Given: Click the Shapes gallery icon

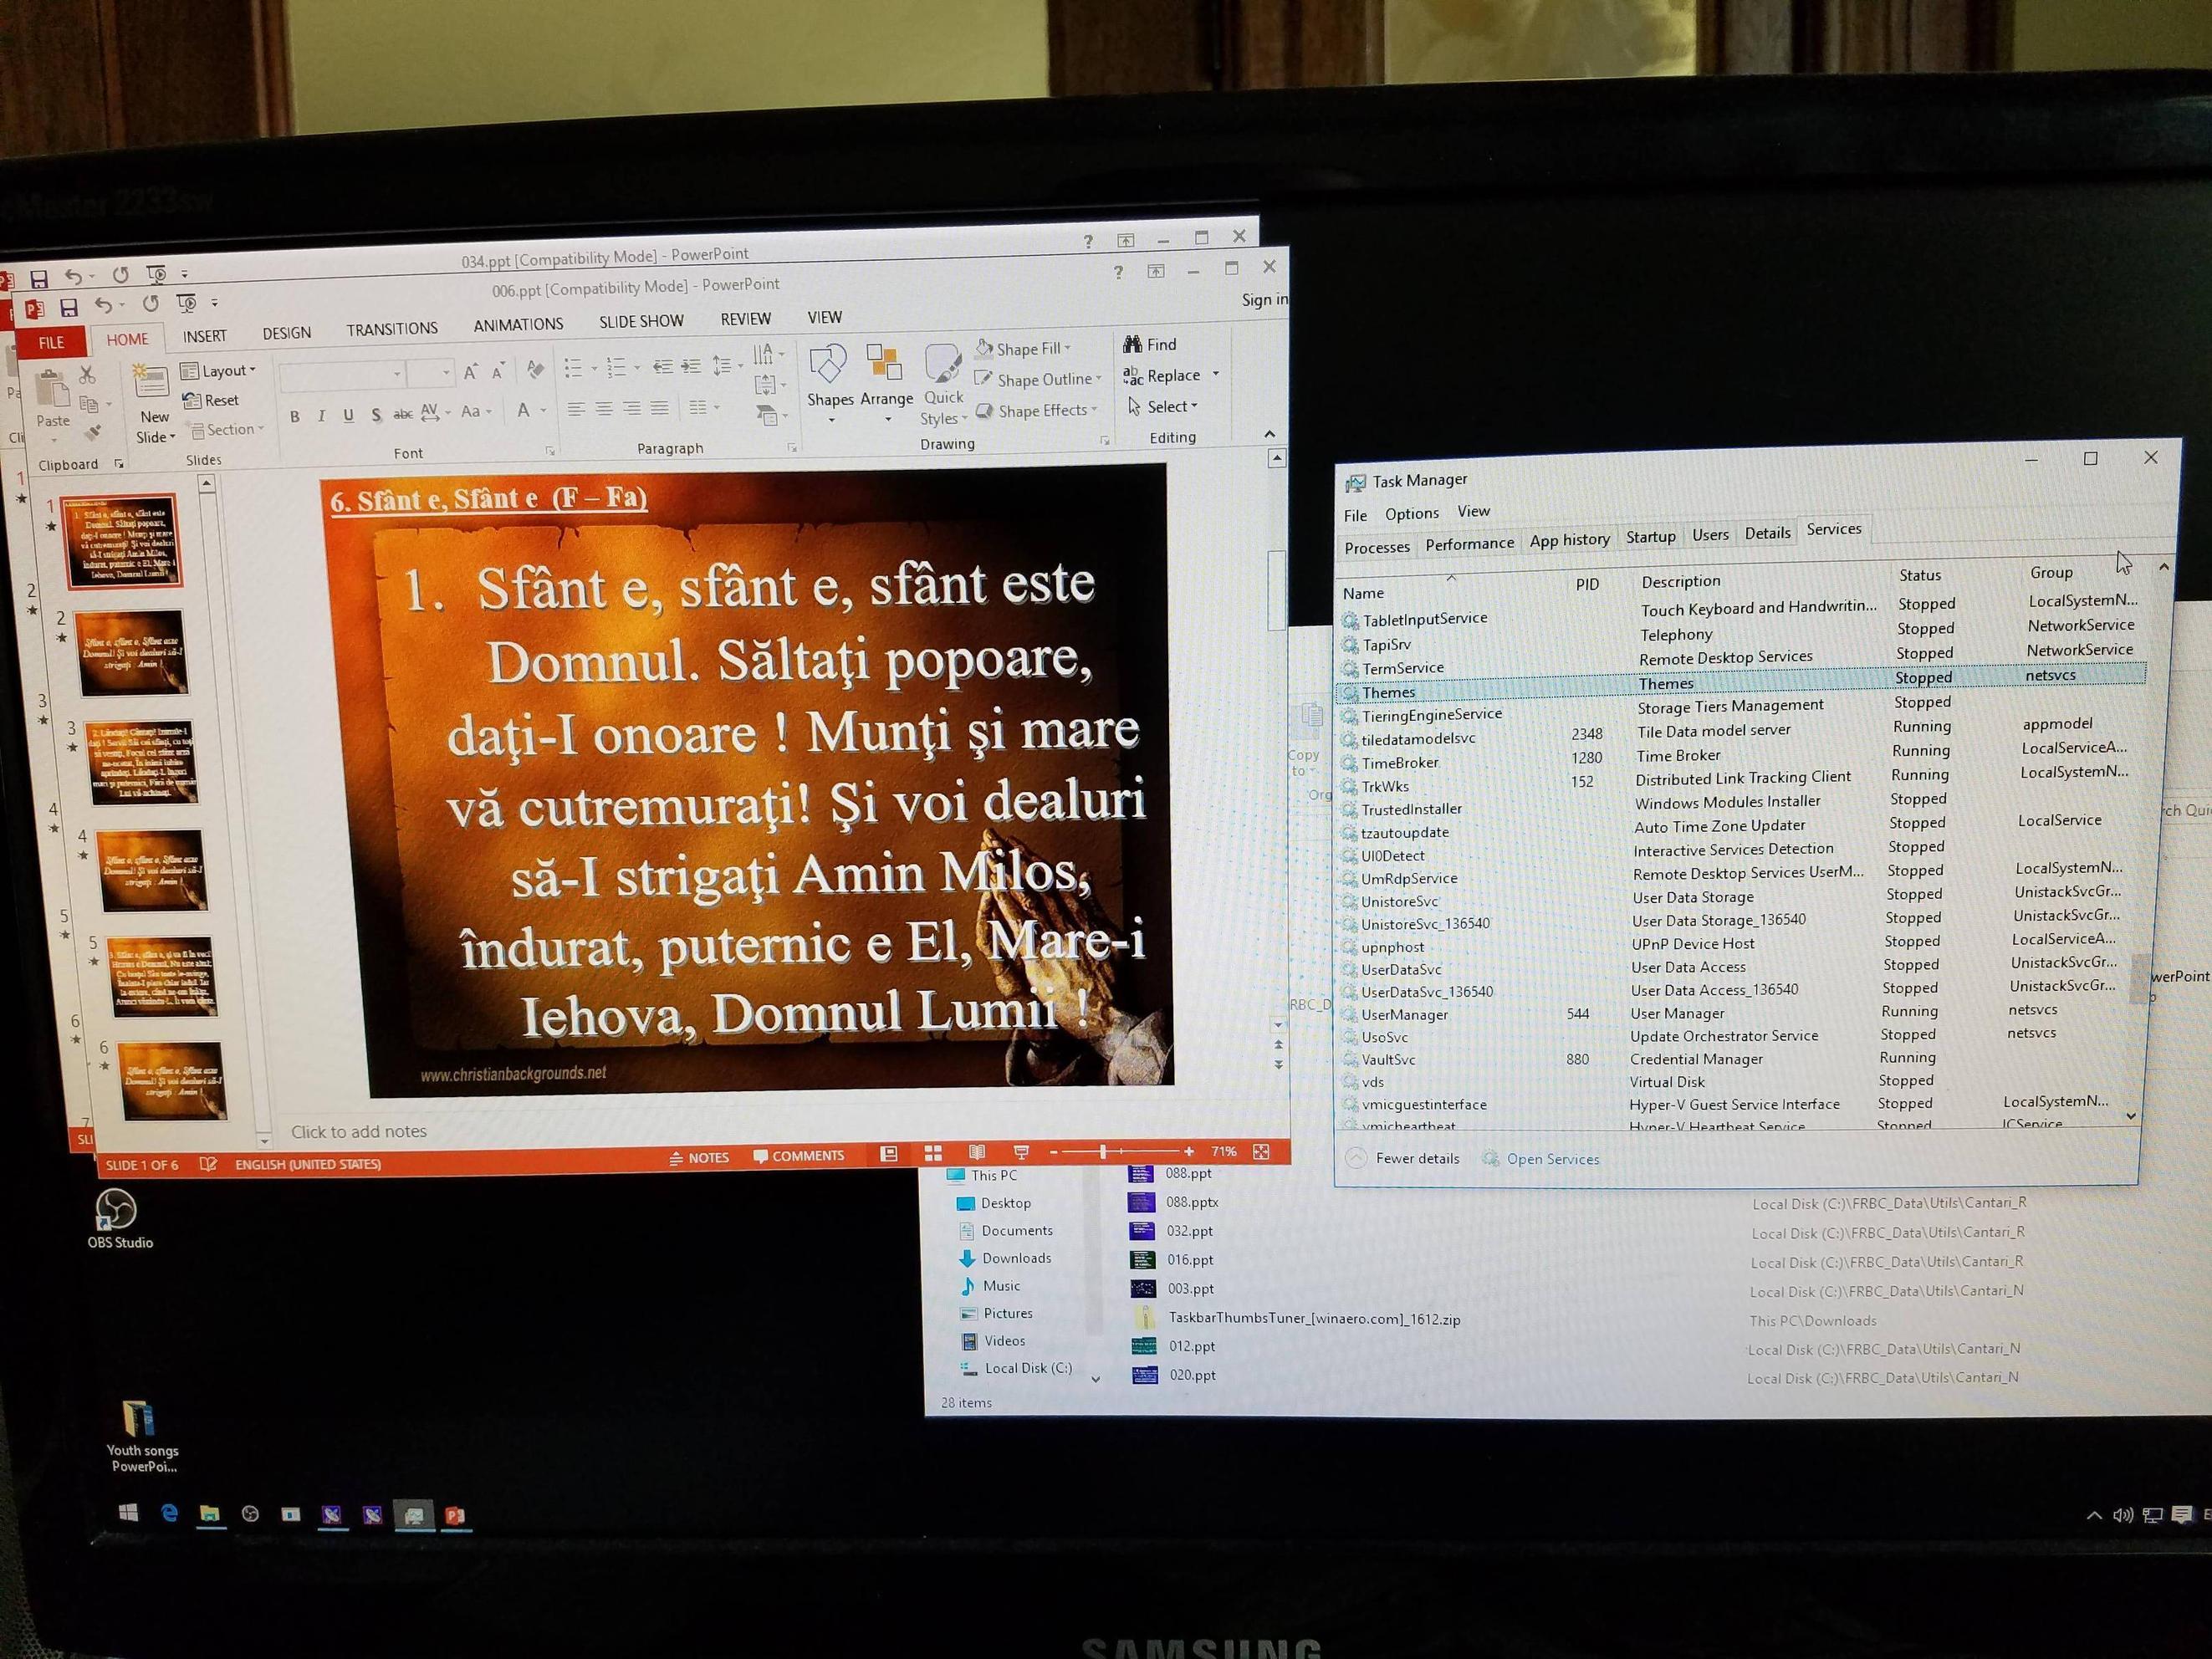Looking at the screenshot, I should point(828,365).
